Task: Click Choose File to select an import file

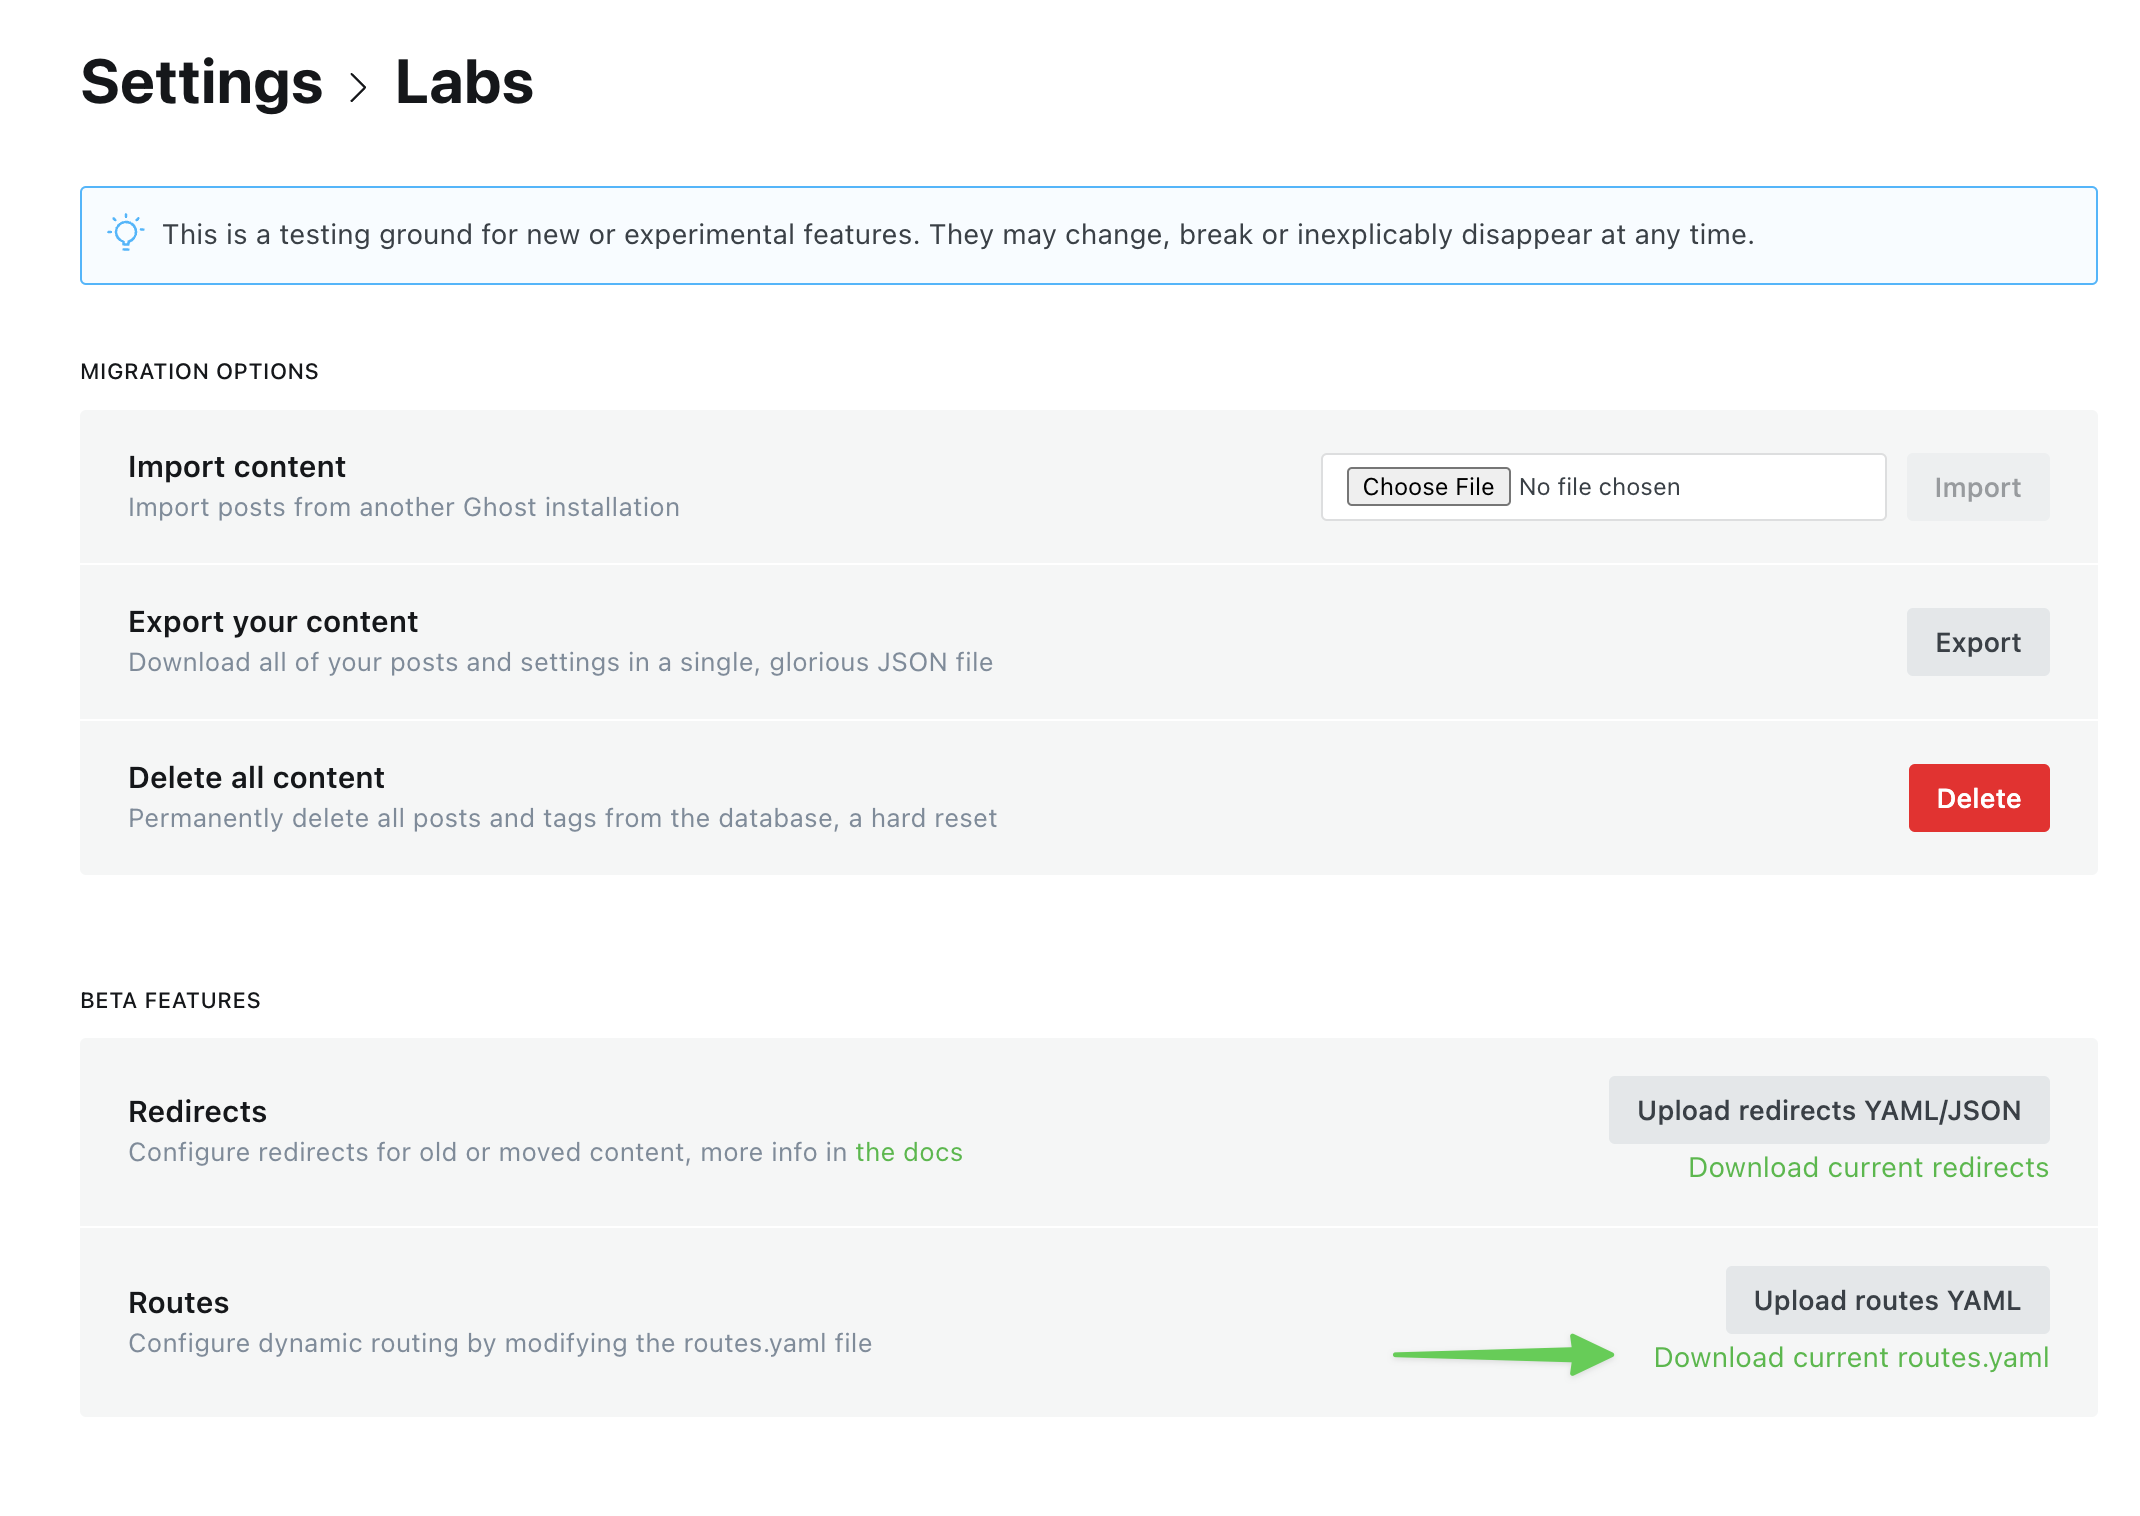Action: (x=1428, y=487)
